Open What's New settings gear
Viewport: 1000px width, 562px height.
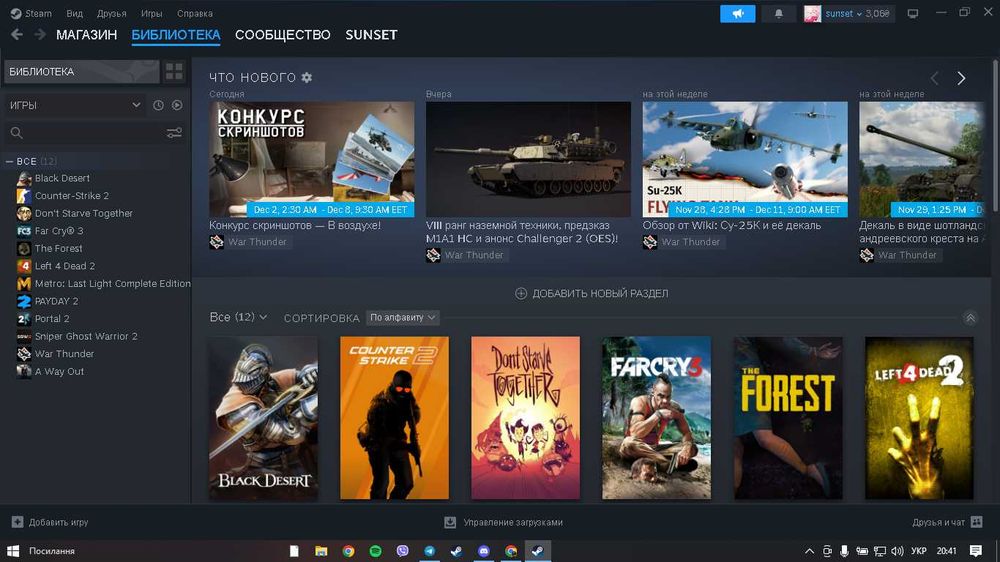[x=307, y=77]
